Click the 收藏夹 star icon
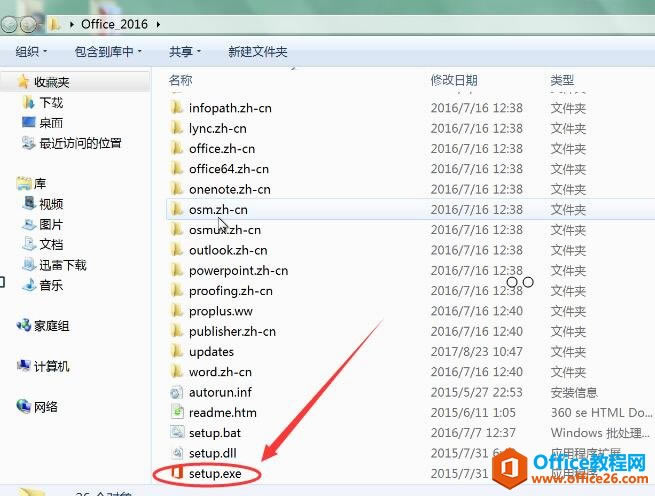This screenshot has width=655, height=496. (x=23, y=81)
